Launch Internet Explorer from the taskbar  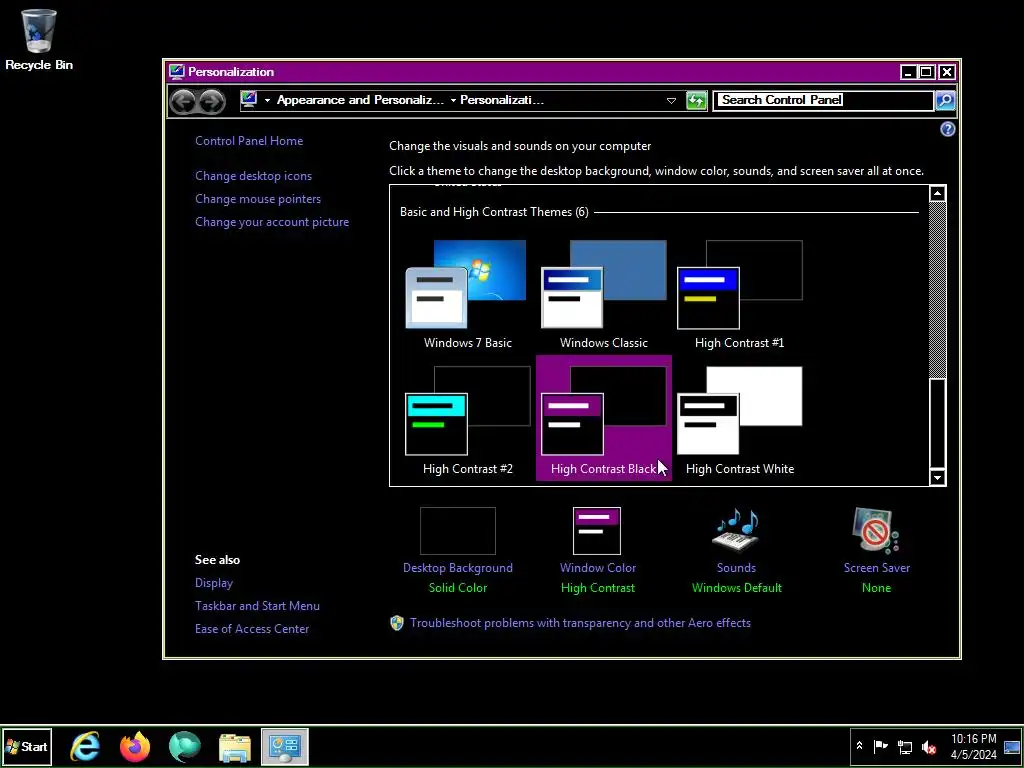pyautogui.click(x=85, y=746)
